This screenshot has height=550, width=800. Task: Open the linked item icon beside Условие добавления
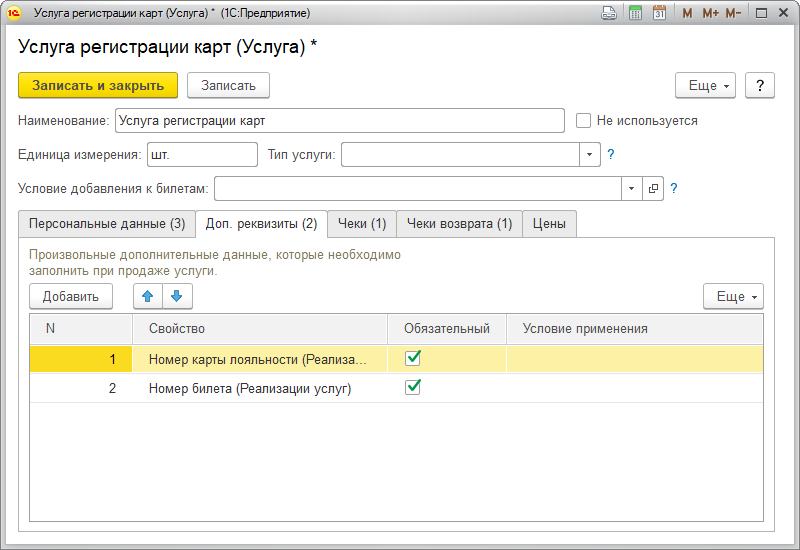point(653,188)
